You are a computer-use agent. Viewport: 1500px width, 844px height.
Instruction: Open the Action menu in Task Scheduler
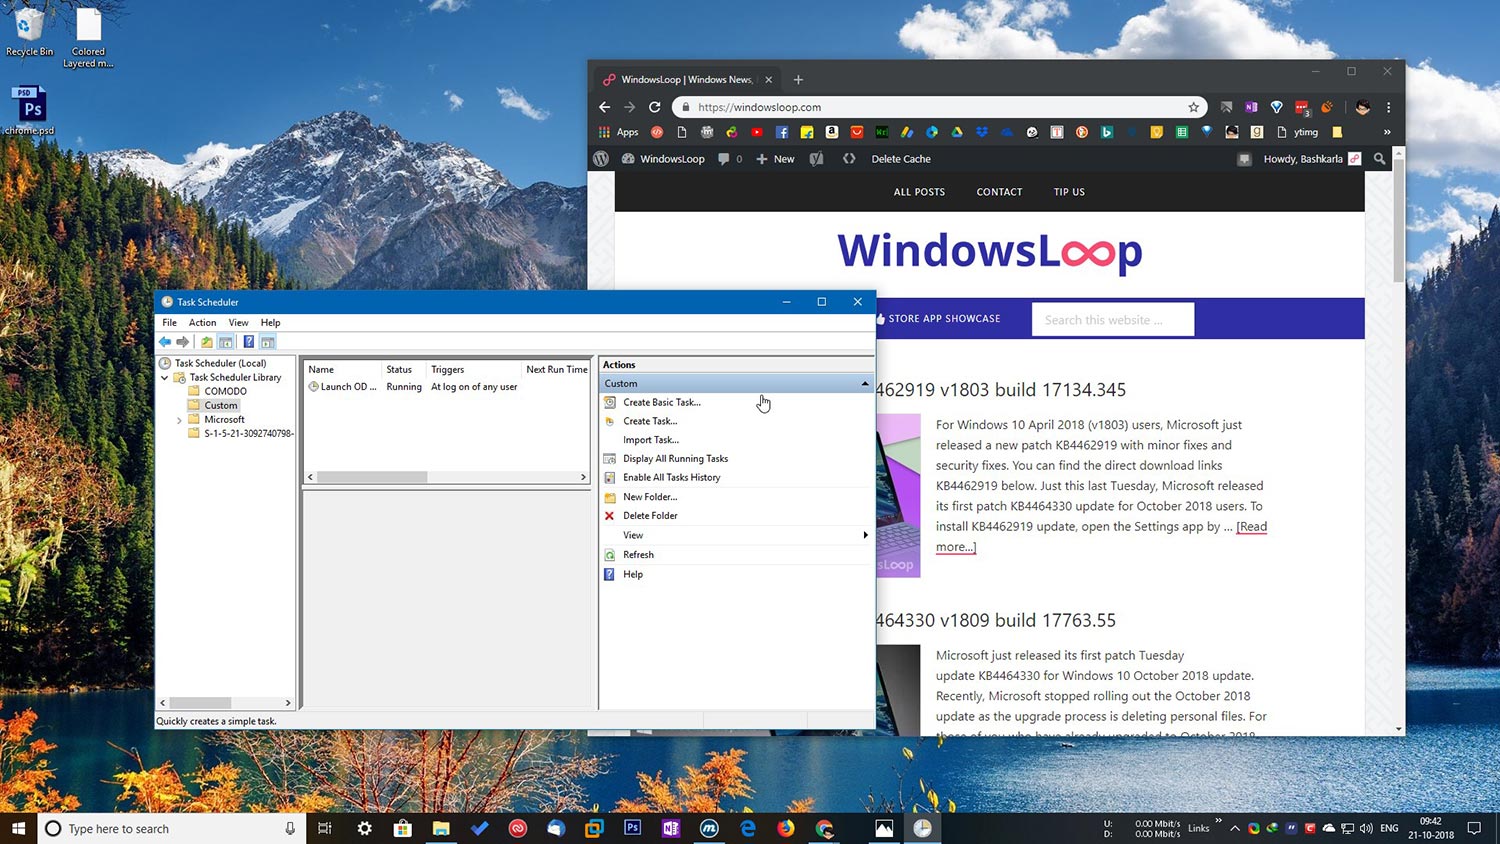[x=202, y=322]
